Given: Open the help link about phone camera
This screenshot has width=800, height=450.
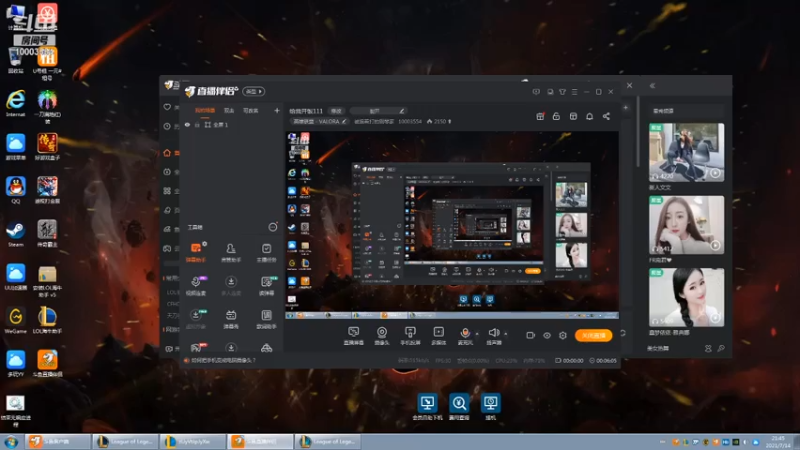Looking at the screenshot, I should 223,360.
